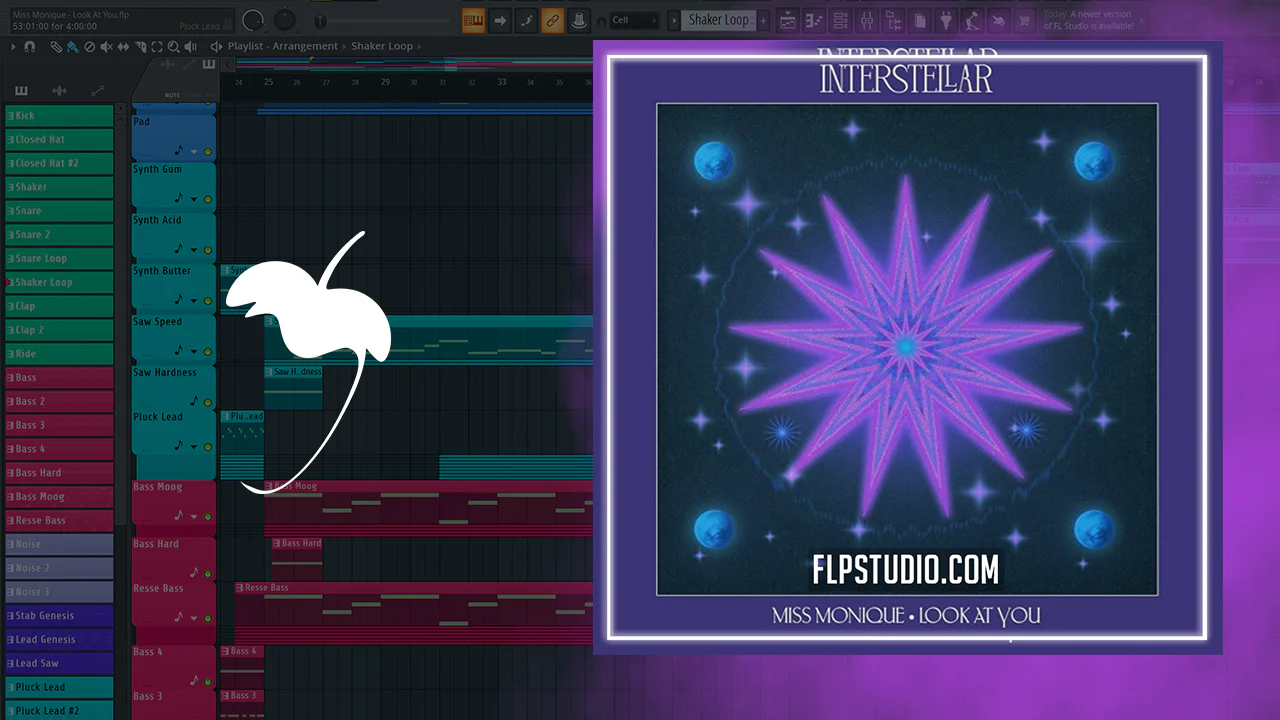
Task: Mute the Synth Butter track
Action: pyautogui.click(x=208, y=301)
